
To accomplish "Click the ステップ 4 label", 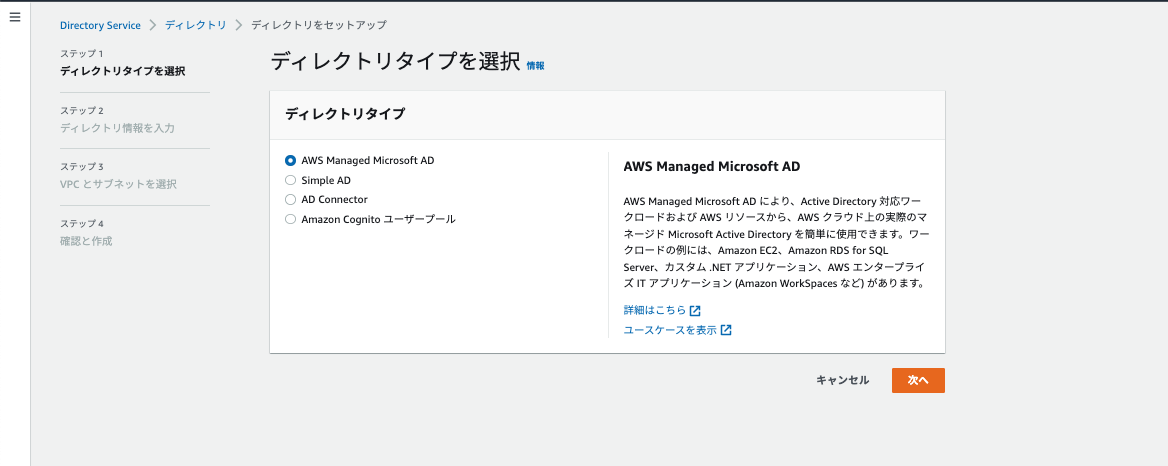I will 81,223.
